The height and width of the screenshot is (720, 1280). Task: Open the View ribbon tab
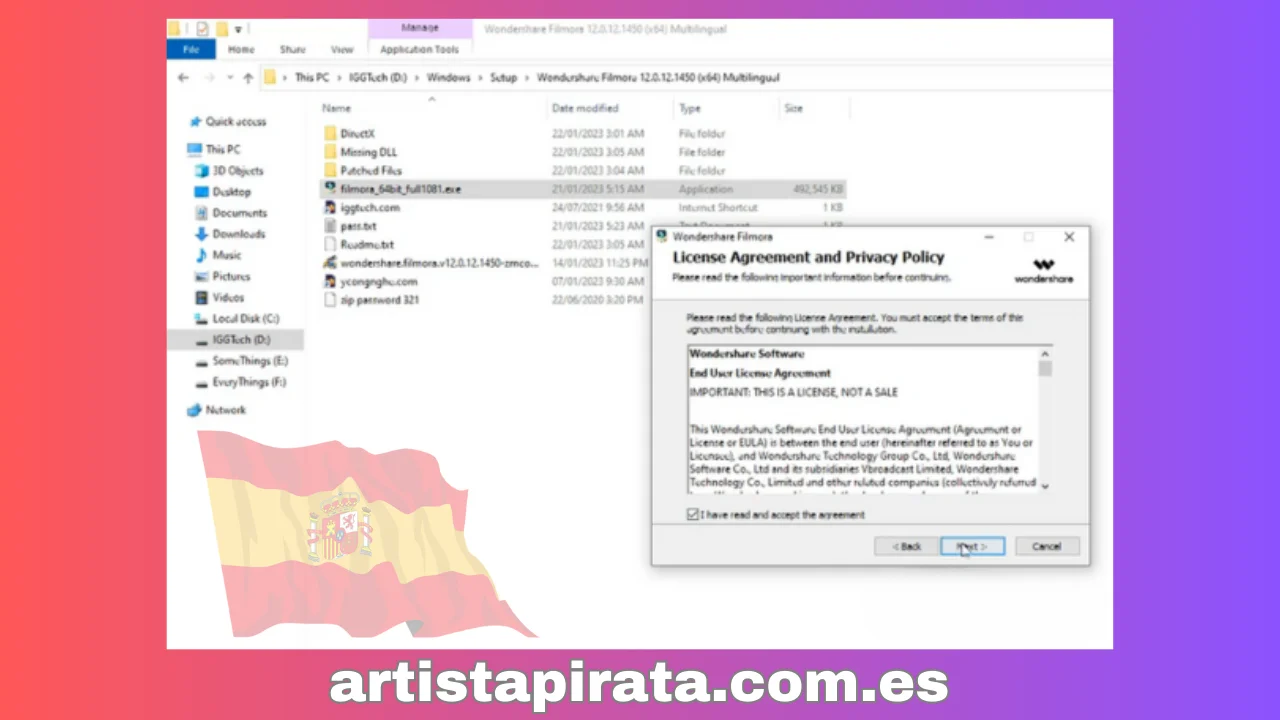click(x=342, y=49)
